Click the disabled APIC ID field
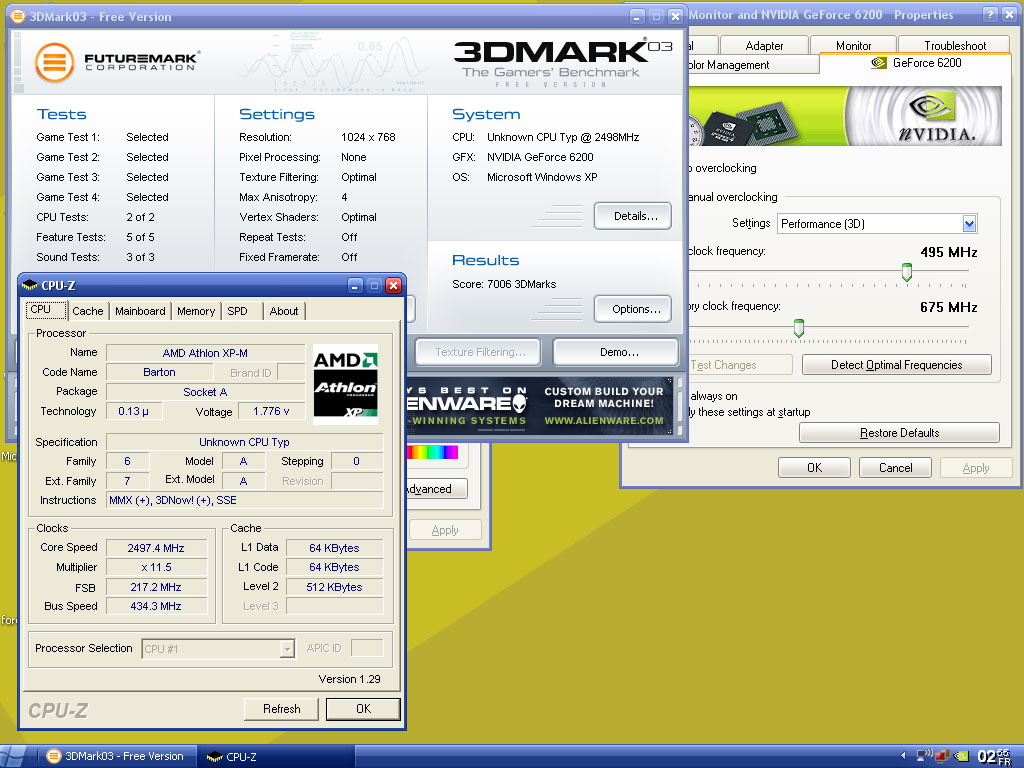The image size is (1024, 768). coord(367,648)
